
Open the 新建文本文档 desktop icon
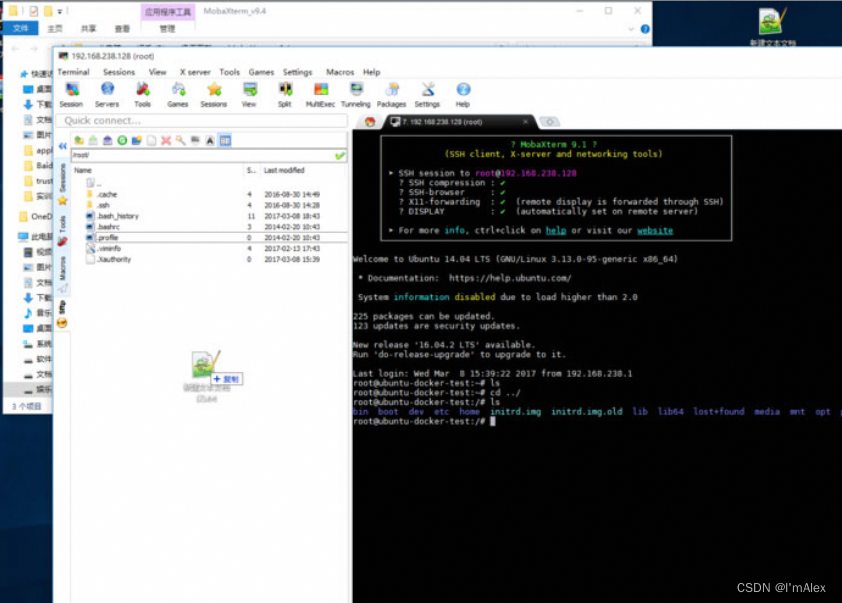773,27
